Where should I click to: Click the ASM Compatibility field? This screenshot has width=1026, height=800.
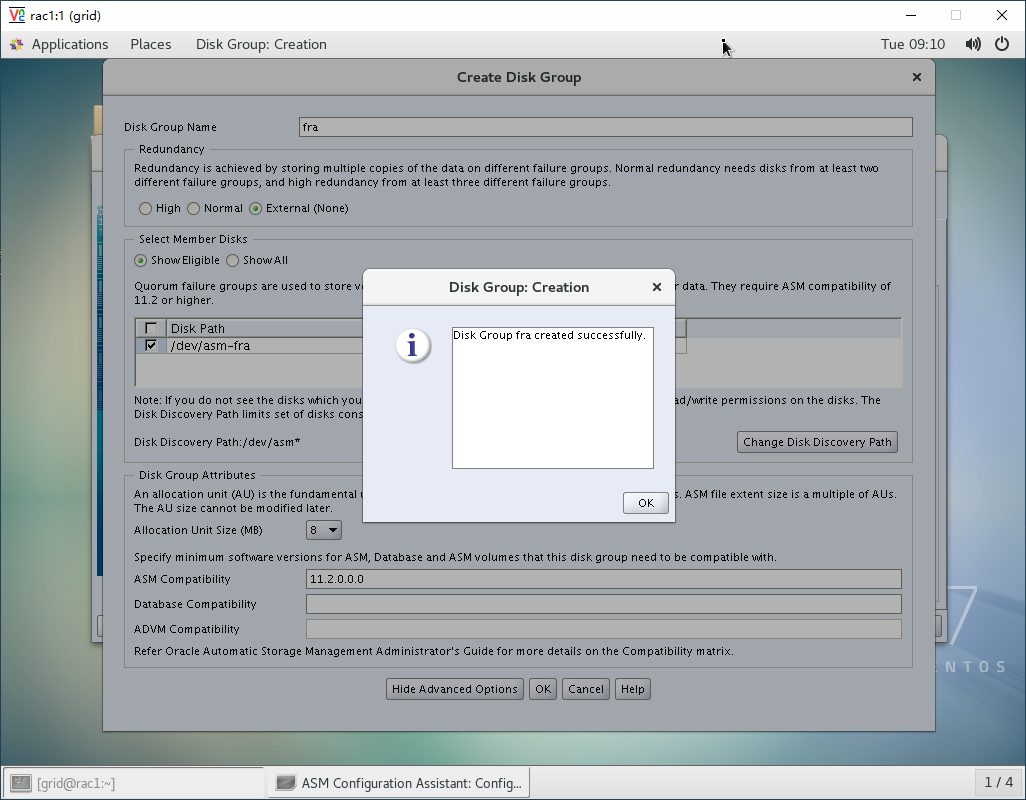603,579
